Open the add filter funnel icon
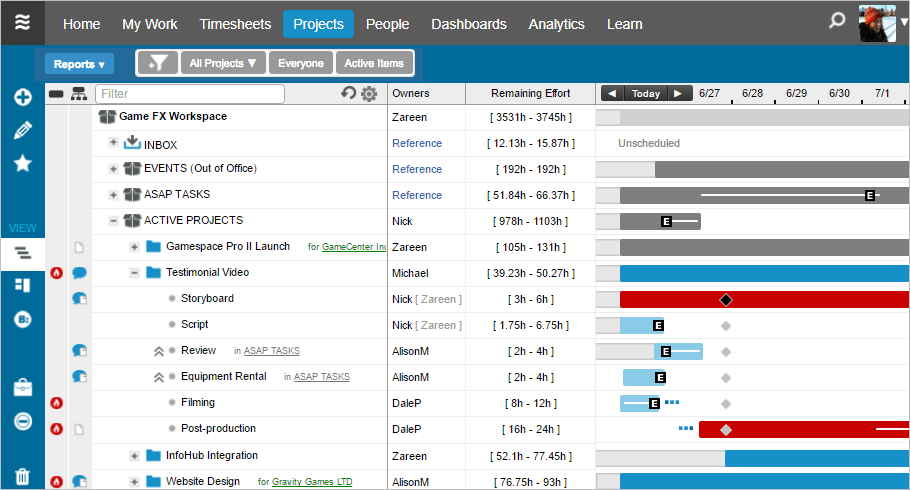910x490 pixels. click(x=156, y=63)
